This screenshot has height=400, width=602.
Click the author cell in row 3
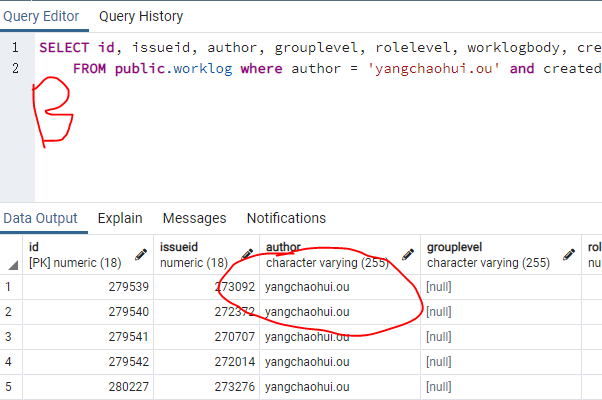pyautogui.click(x=340, y=337)
